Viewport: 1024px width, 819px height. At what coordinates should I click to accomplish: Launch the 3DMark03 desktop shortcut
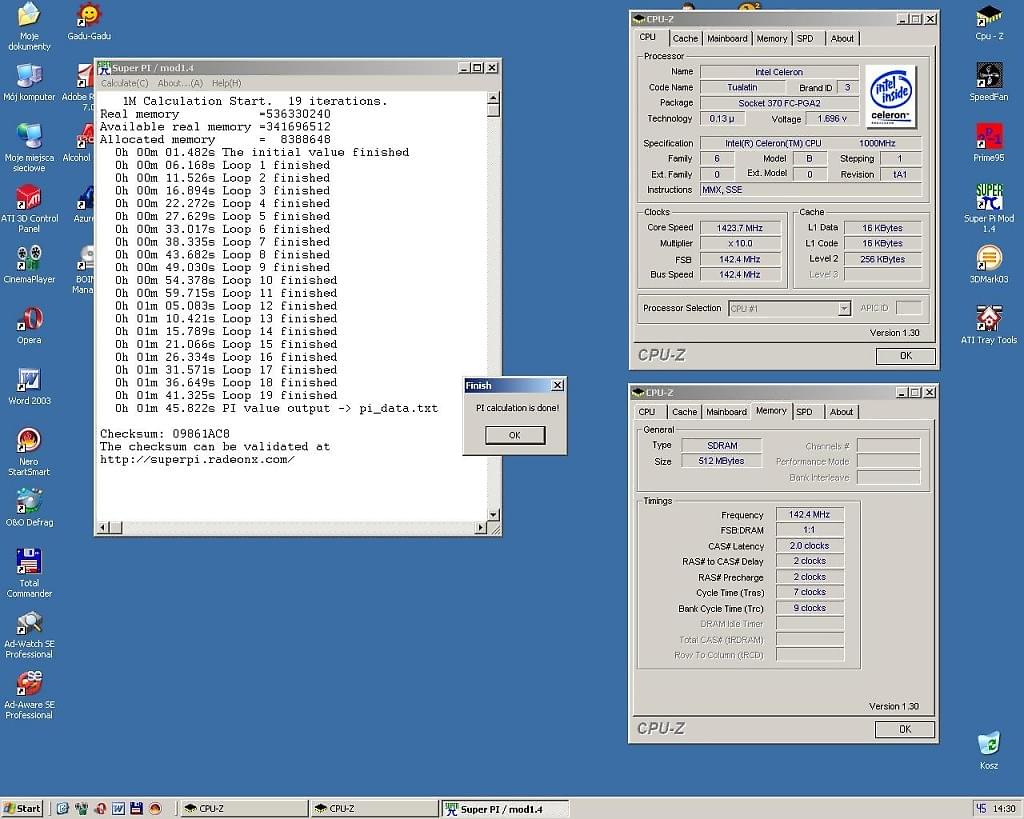(989, 265)
